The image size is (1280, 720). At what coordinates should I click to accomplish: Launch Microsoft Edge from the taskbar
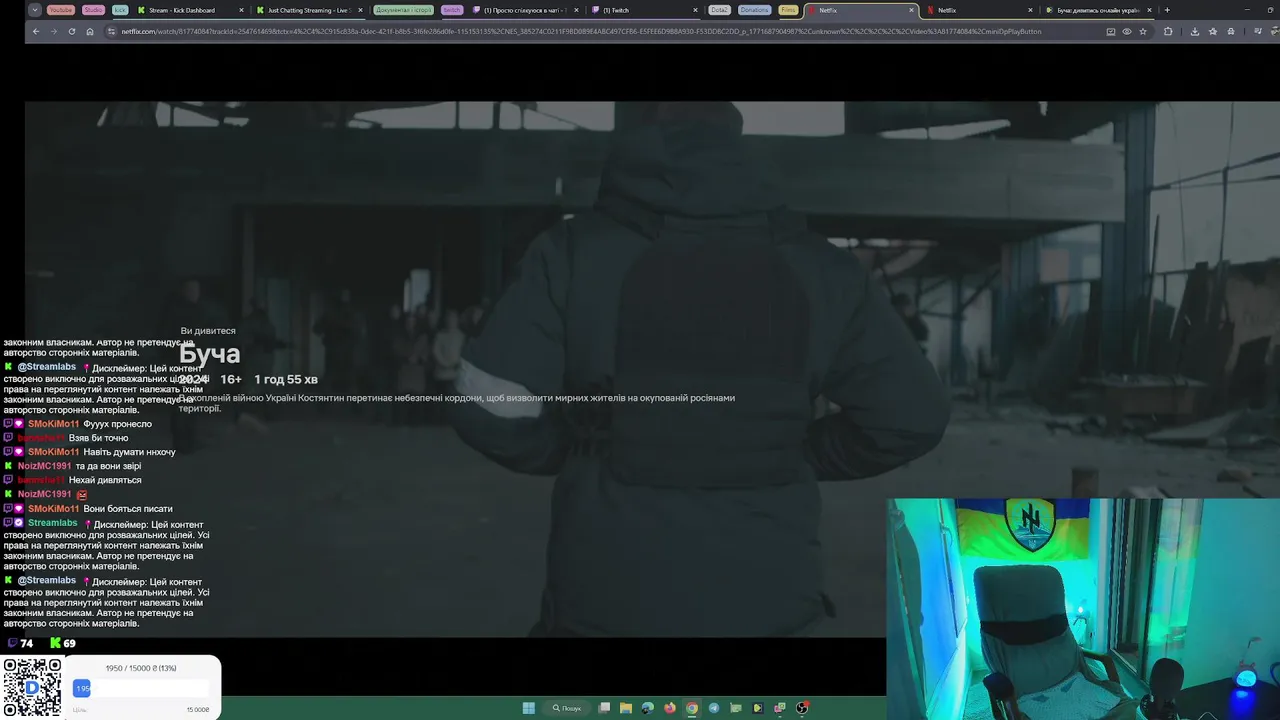[648, 708]
